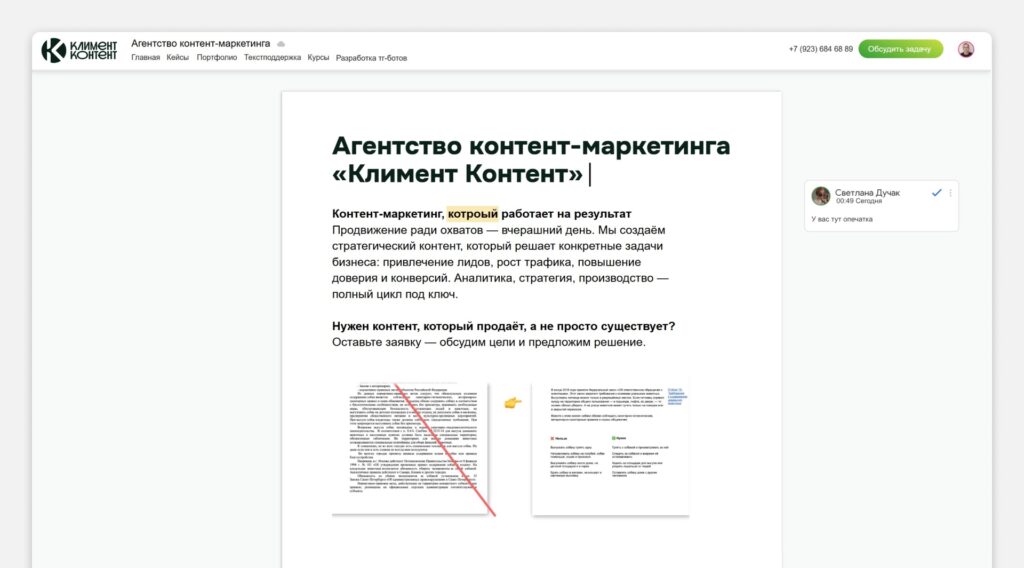Go to the Портфолио section
The image size is (1024, 568).
point(217,58)
